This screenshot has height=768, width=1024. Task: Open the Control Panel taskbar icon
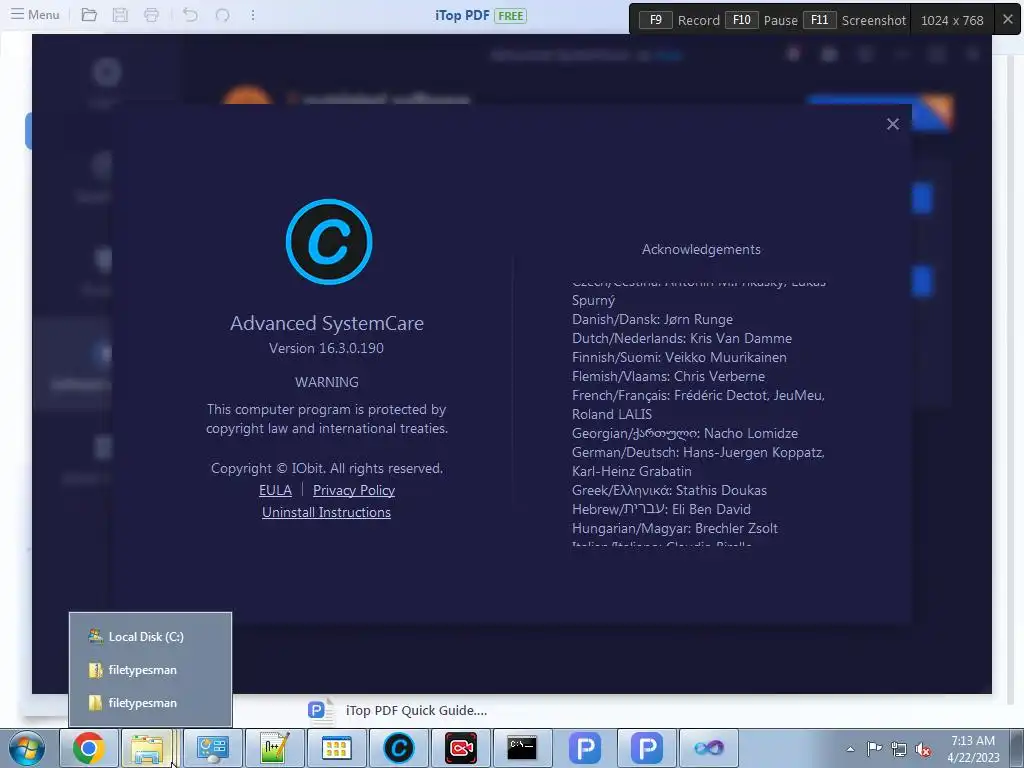212,748
